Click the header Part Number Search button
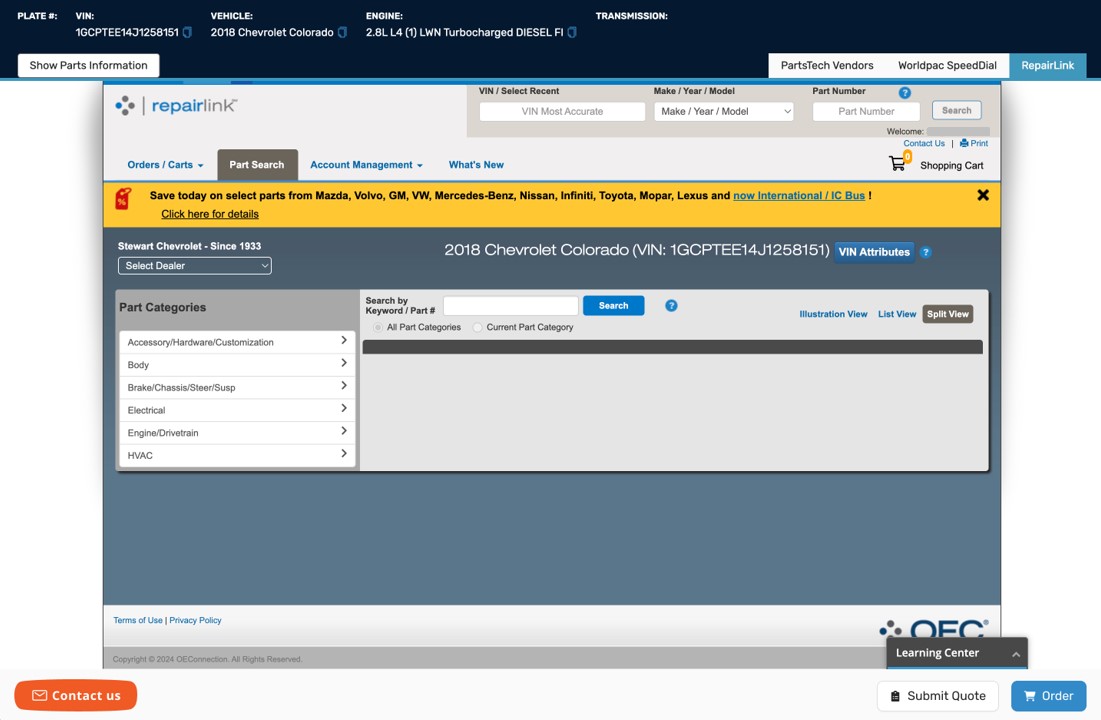The height and width of the screenshot is (720, 1101). pyautogui.click(x=956, y=110)
